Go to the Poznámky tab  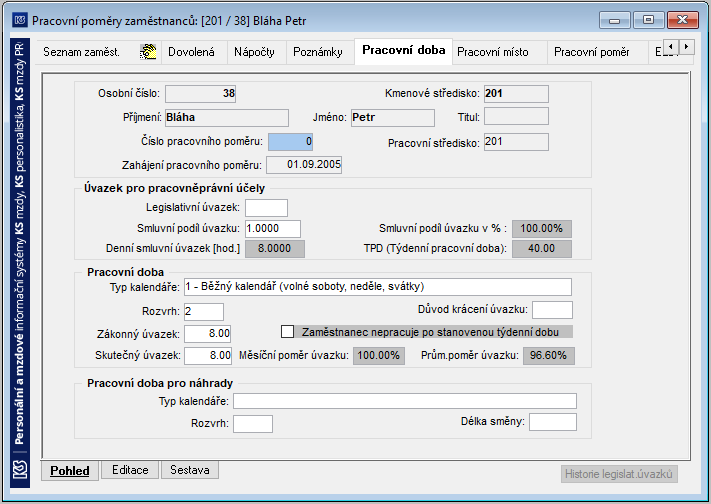pos(318,52)
